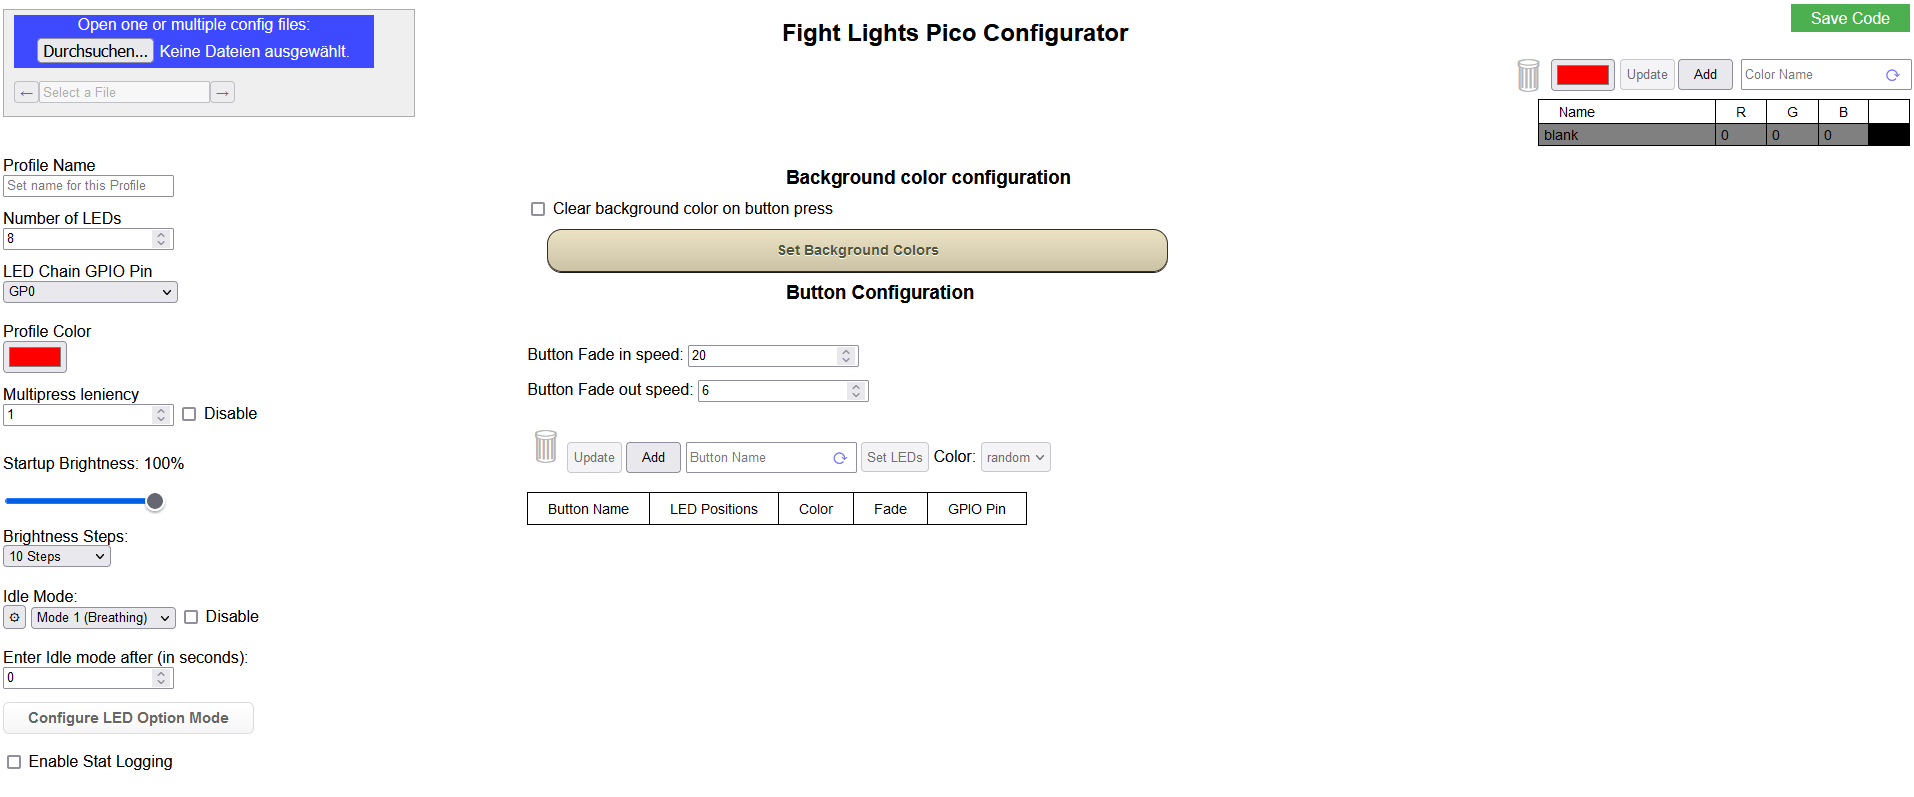Image resolution: width=1914 pixels, height=797 pixels.
Task: Go to previous config file arrow
Action: (x=27, y=93)
